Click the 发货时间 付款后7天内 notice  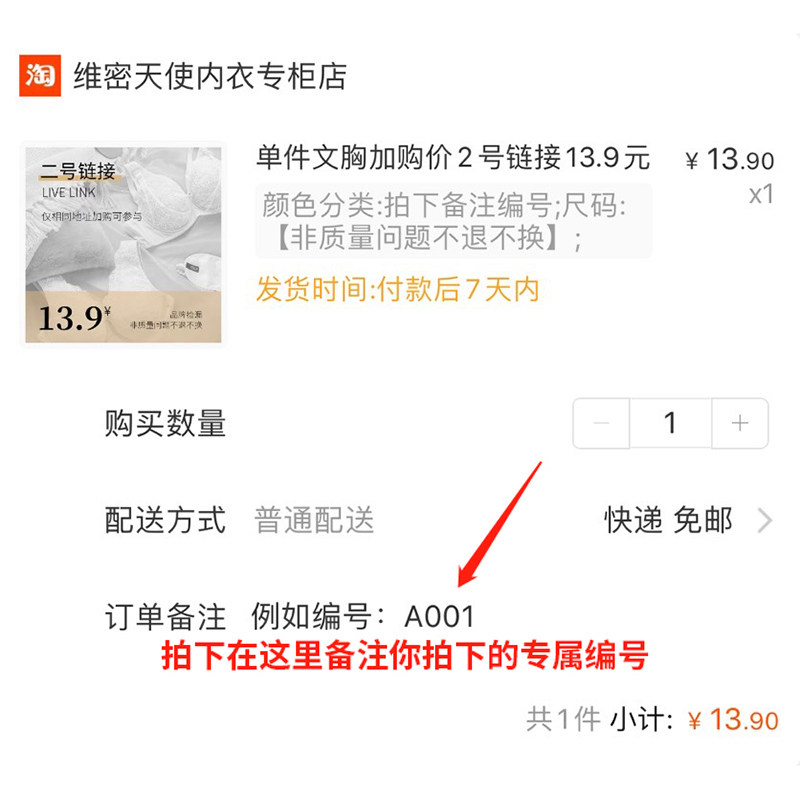tap(397, 289)
